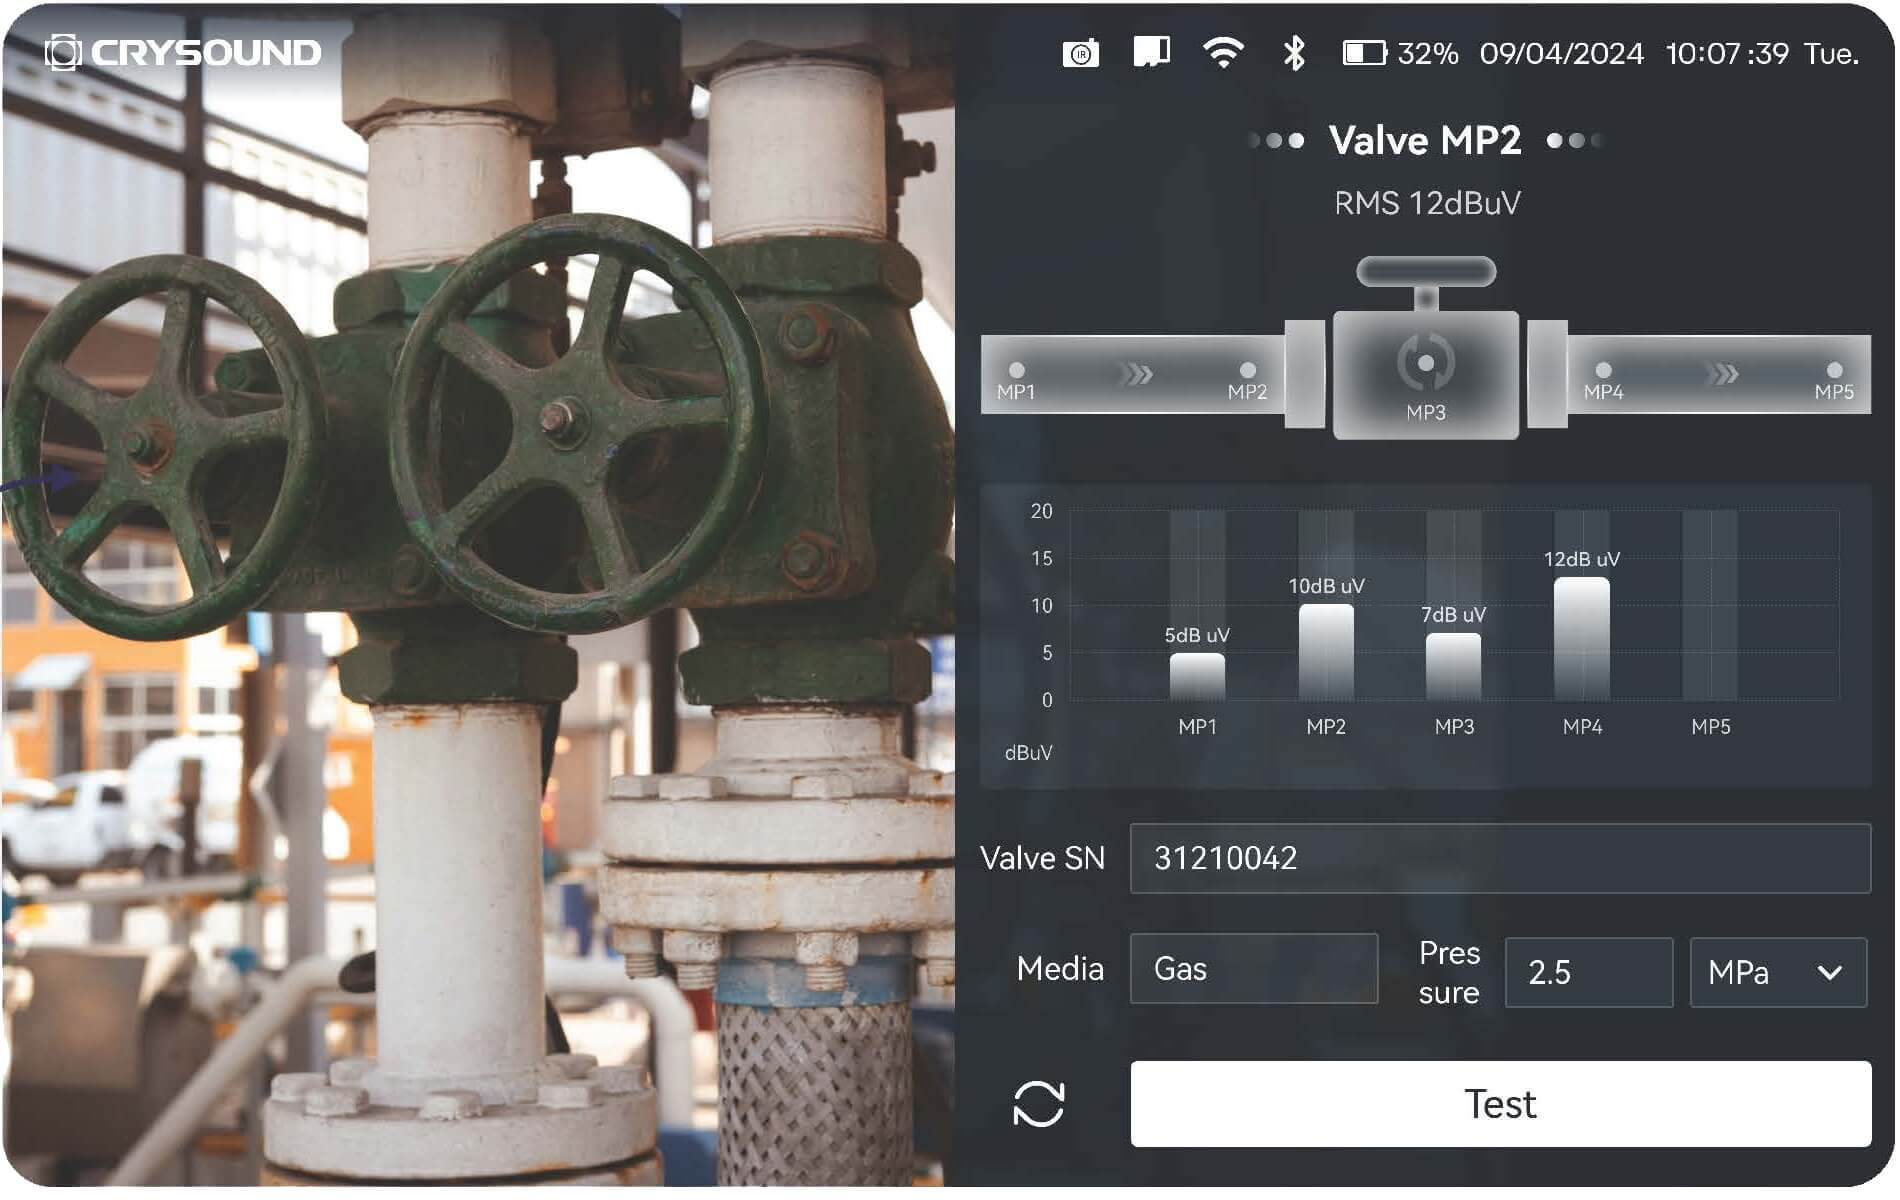Image resolution: width=1900 pixels, height=1200 pixels.
Task: Click the CRYSOUND logo
Action: point(184,53)
